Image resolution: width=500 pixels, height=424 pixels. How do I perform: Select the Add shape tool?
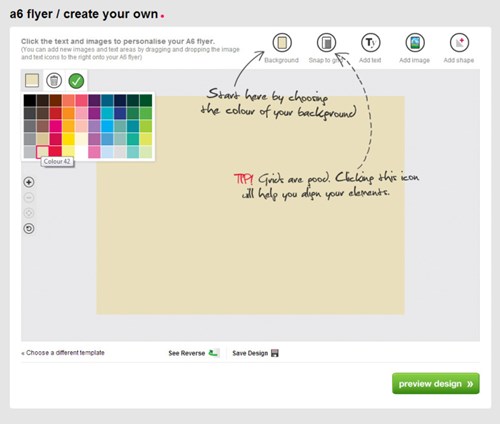(459, 43)
